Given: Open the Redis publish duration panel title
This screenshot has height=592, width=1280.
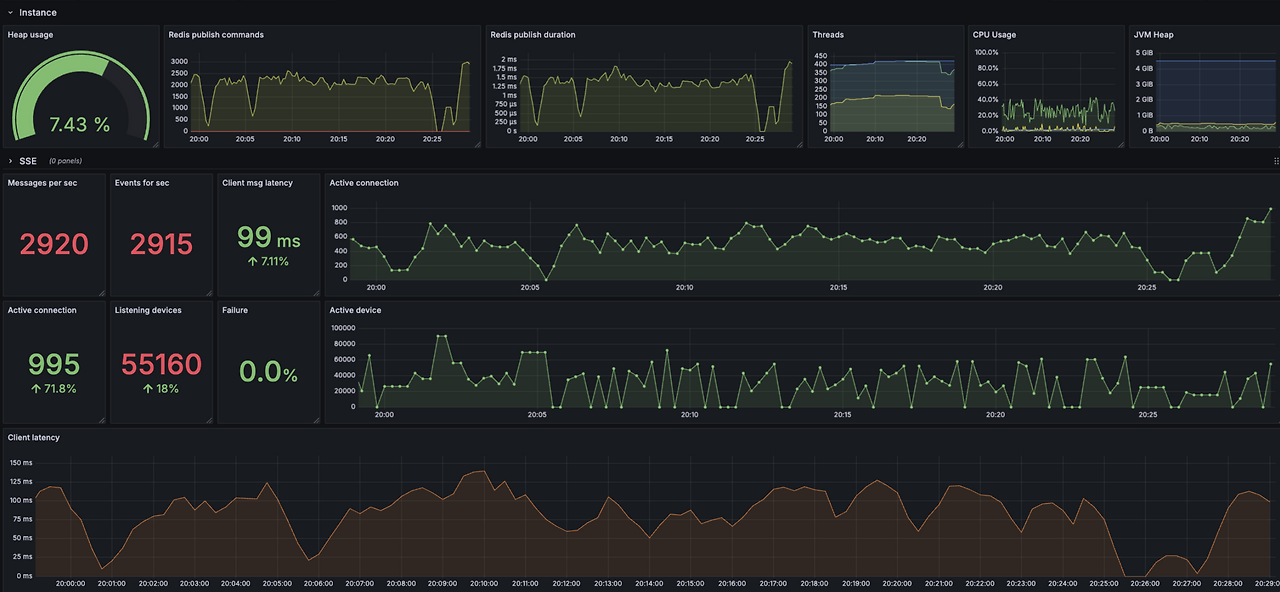Looking at the screenshot, I should pyautogui.click(x=533, y=35).
